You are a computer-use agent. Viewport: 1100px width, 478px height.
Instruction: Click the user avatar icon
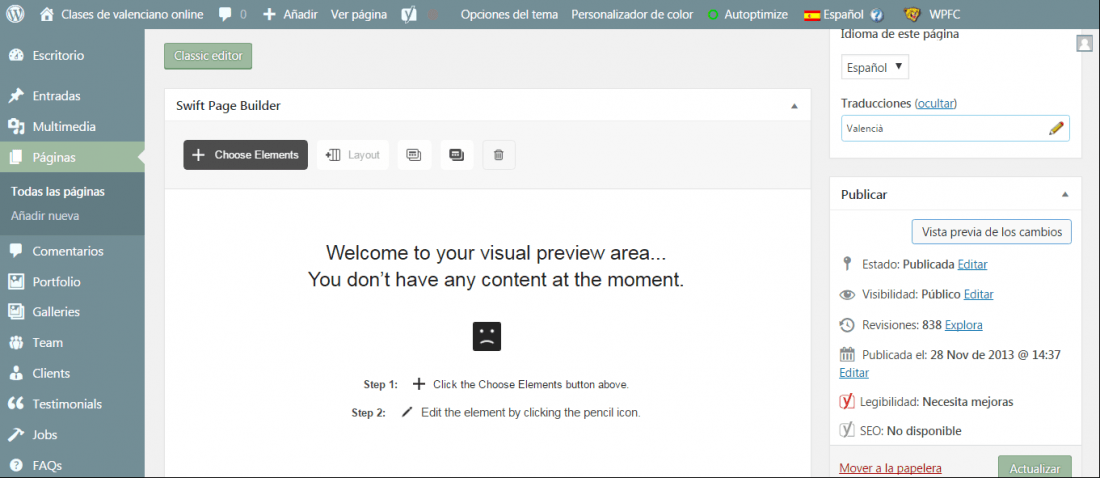pos(1084,44)
